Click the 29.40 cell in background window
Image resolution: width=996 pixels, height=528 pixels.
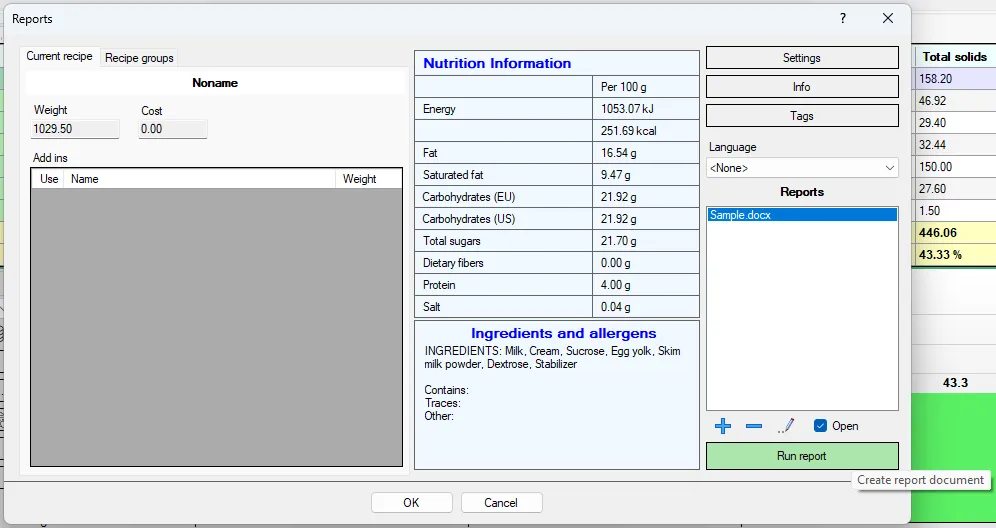pos(954,123)
